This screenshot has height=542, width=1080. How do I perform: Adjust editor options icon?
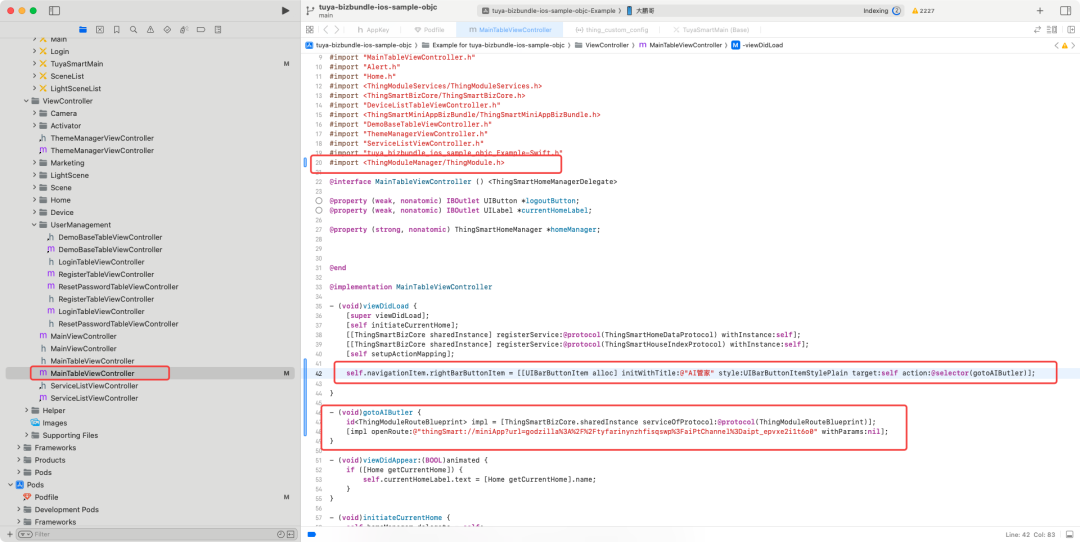[1052, 30]
